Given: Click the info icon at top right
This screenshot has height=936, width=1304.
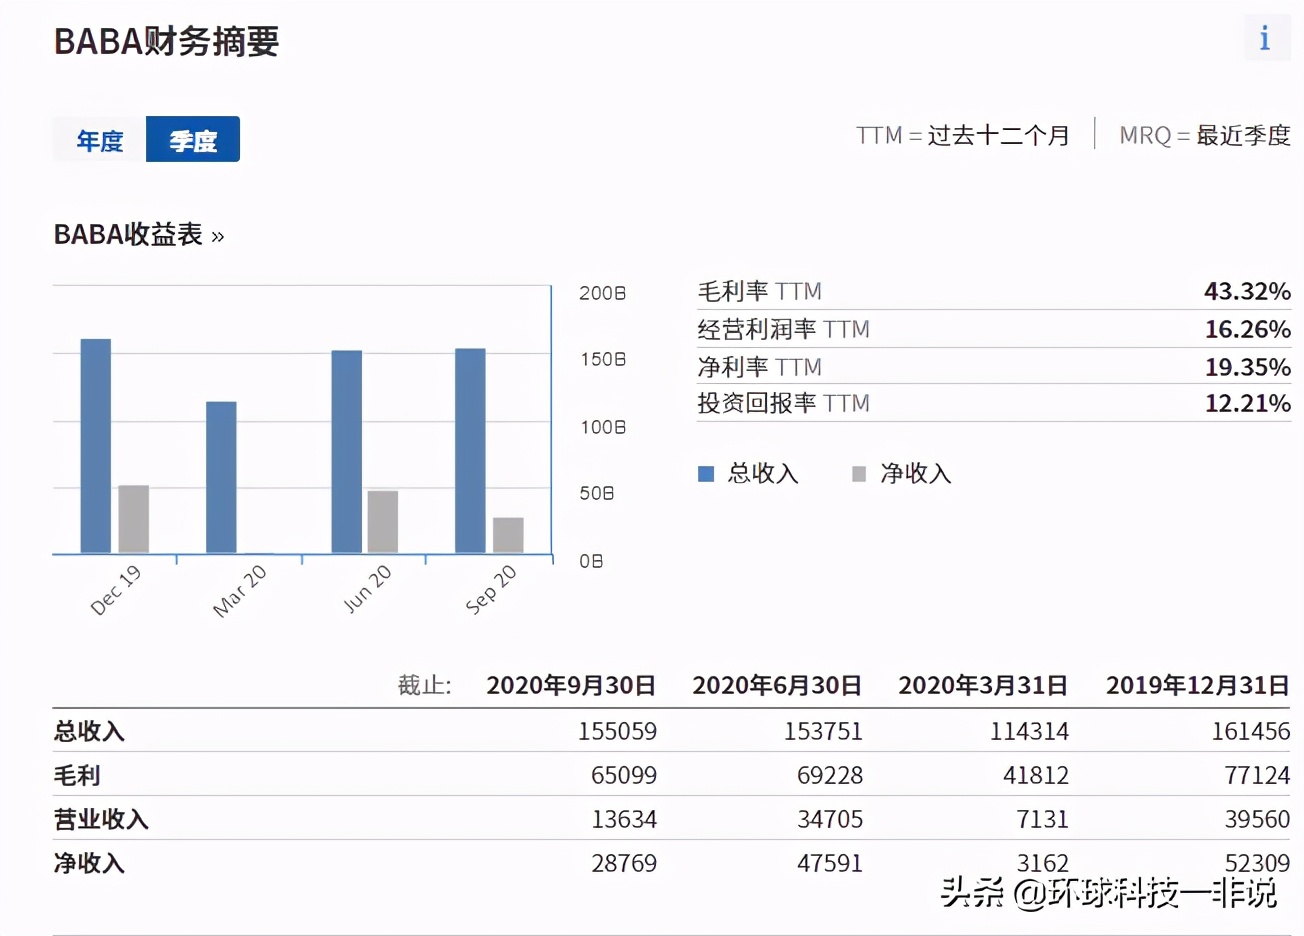Looking at the screenshot, I should tap(1266, 38).
